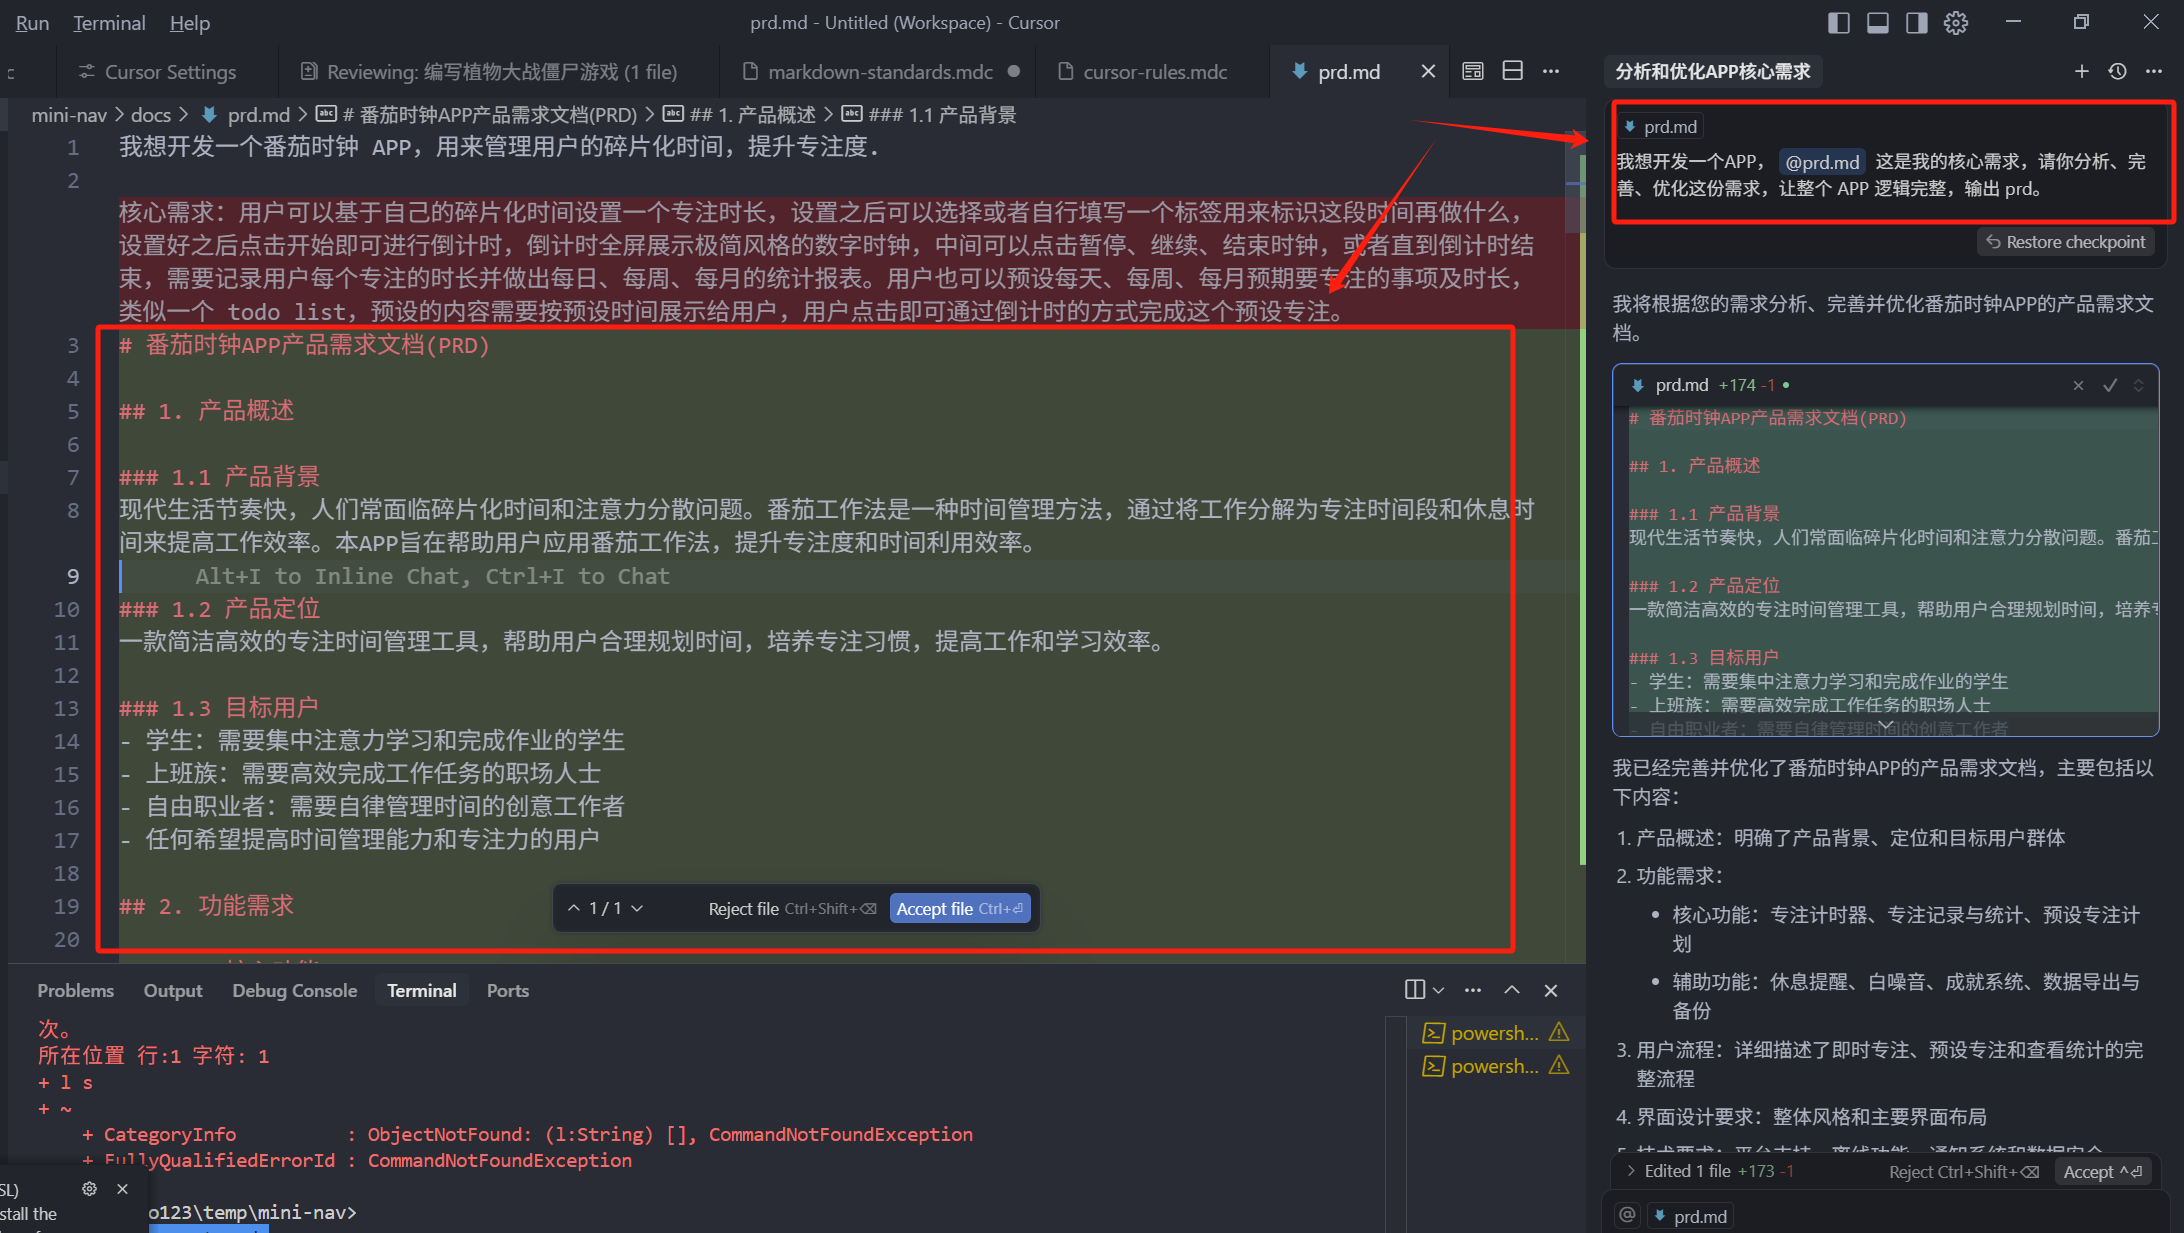
Task: Switch to the Problems panel tab
Action: pos(75,990)
